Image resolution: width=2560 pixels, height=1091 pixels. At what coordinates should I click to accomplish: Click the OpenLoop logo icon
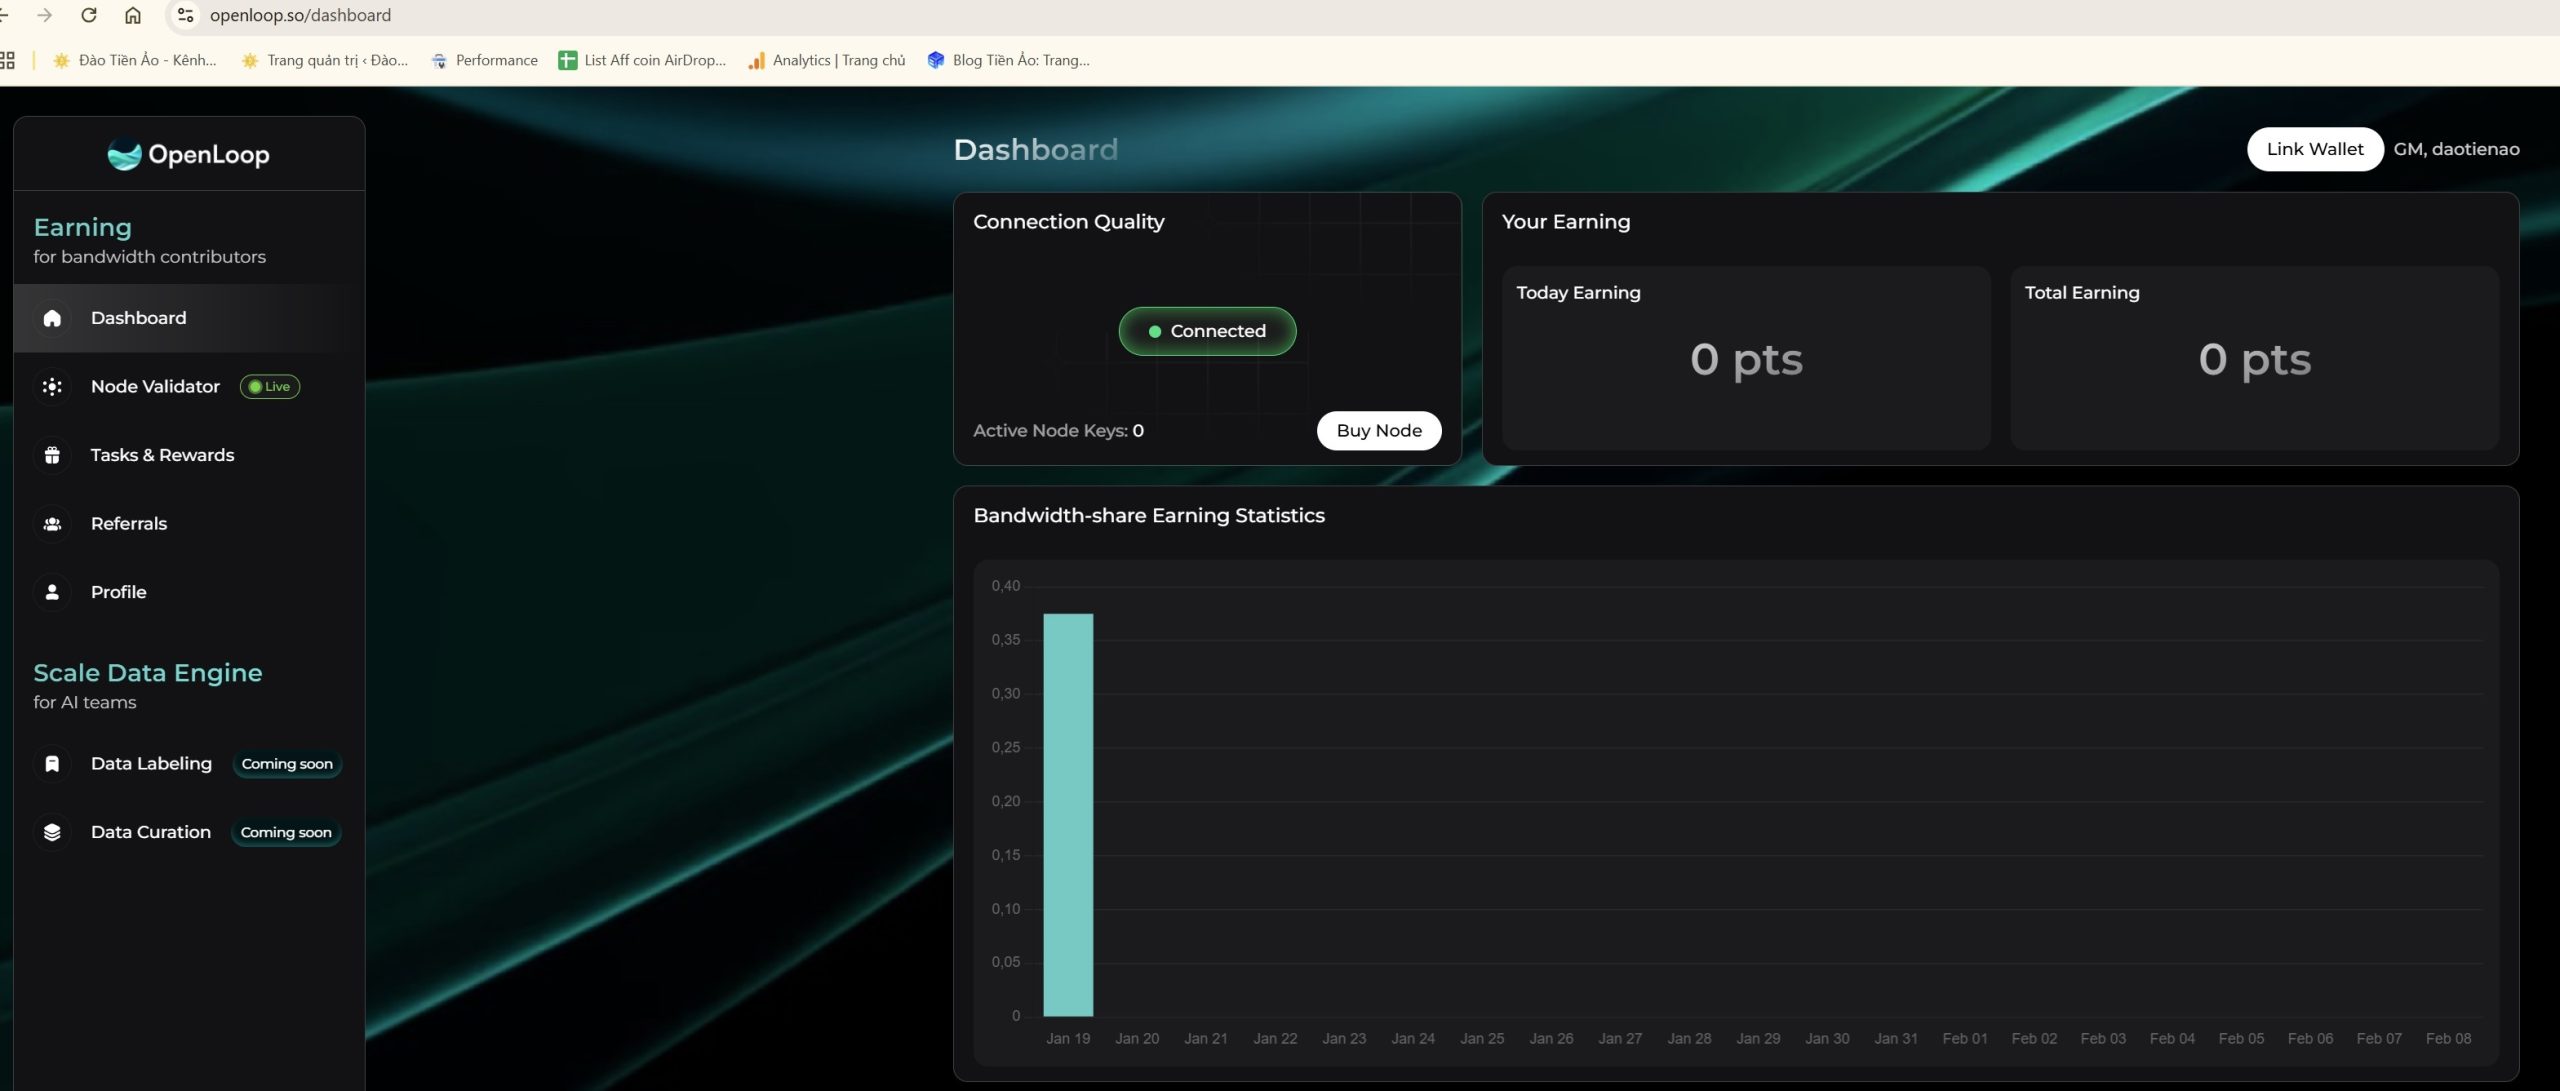coord(122,155)
